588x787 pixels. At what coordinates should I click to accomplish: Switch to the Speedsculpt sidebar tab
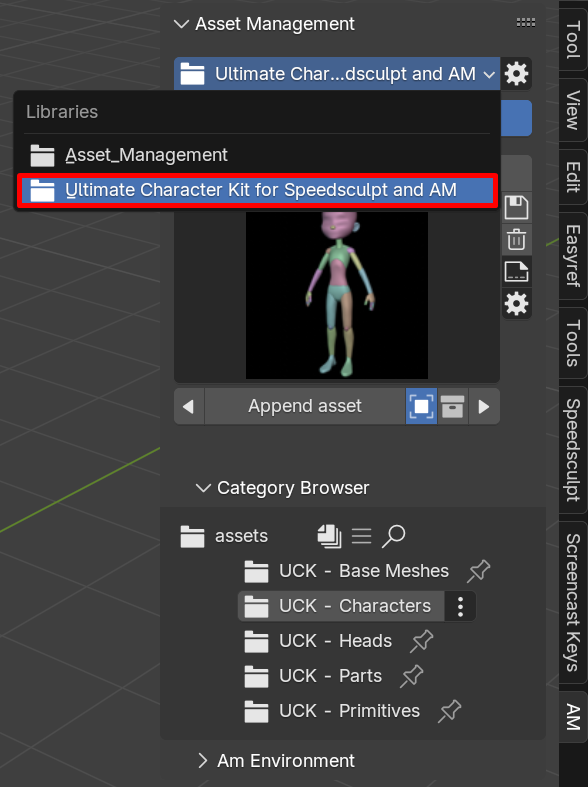click(x=573, y=450)
